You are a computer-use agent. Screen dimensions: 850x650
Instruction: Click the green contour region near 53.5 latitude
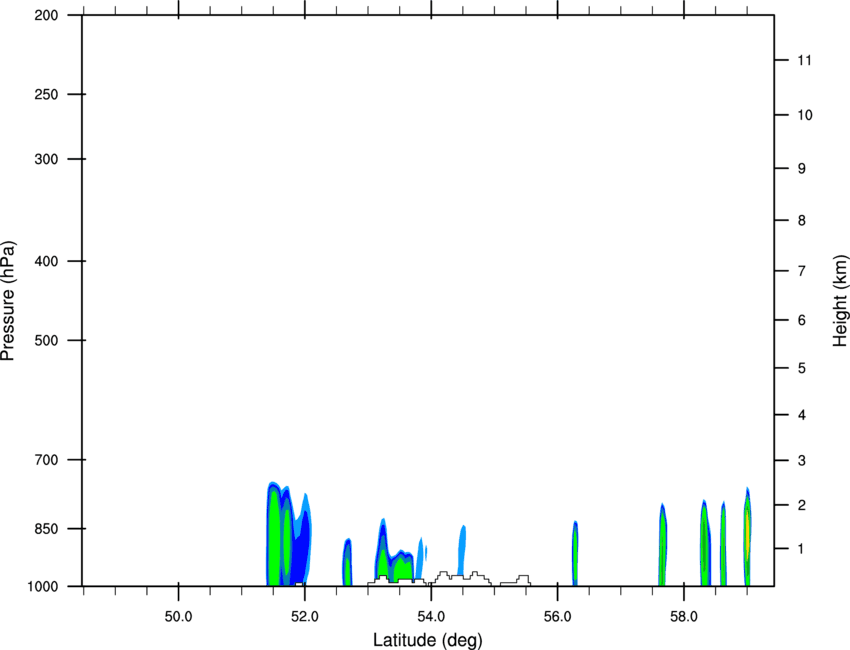[x=403, y=568]
